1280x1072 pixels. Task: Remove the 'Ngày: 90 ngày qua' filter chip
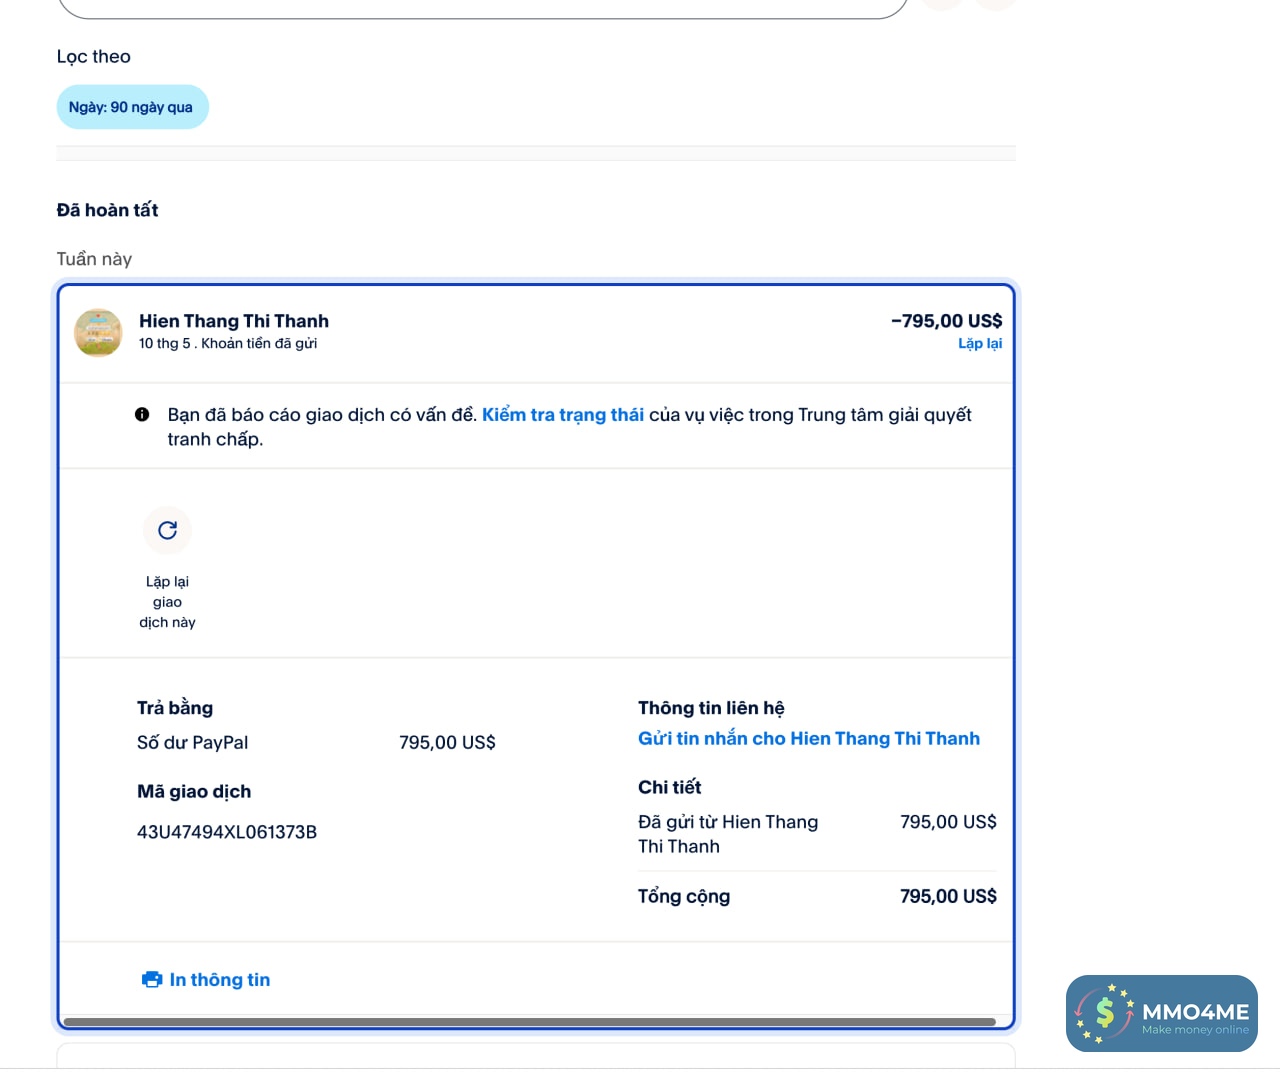tap(132, 107)
